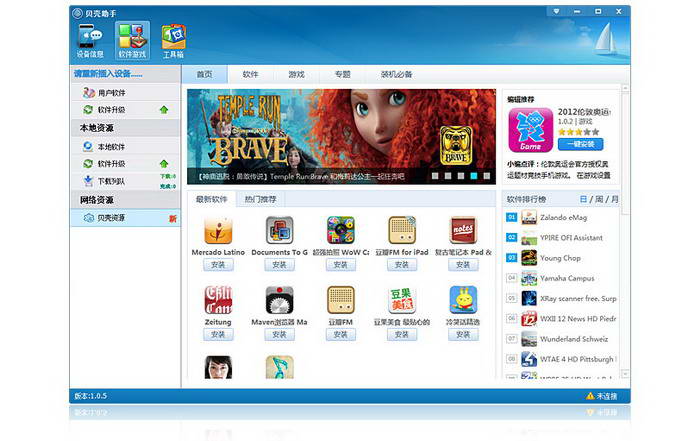Click the 一键安装 one-click install button
The width and height of the screenshot is (700, 441).
(580, 144)
